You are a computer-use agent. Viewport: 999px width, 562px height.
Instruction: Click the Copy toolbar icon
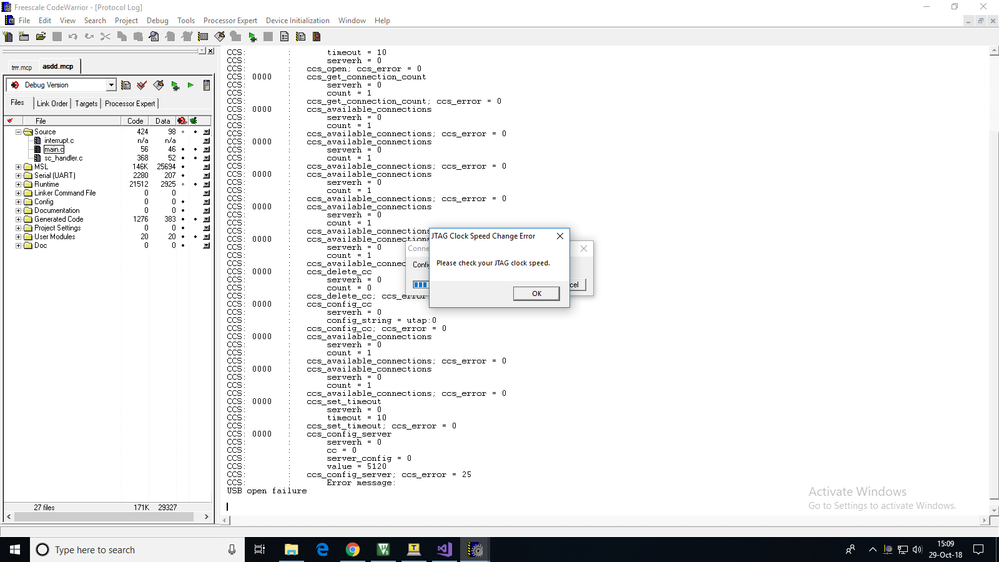(x=122, y=37)
